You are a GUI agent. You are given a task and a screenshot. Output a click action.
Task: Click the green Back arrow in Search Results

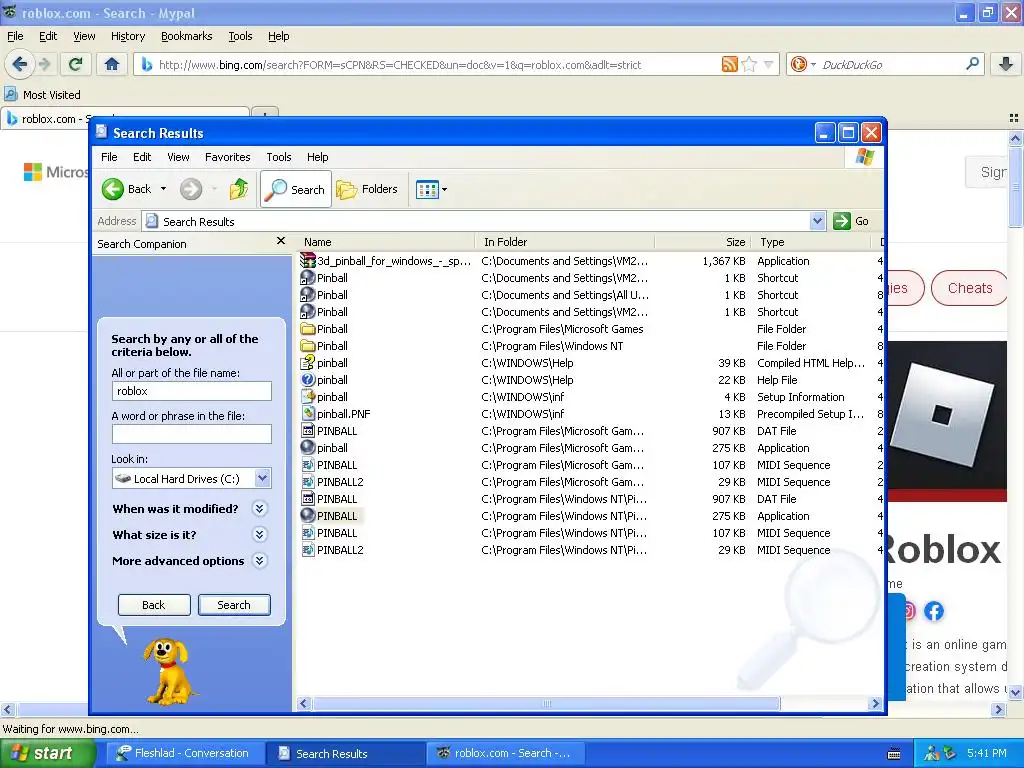coord(112,189)
